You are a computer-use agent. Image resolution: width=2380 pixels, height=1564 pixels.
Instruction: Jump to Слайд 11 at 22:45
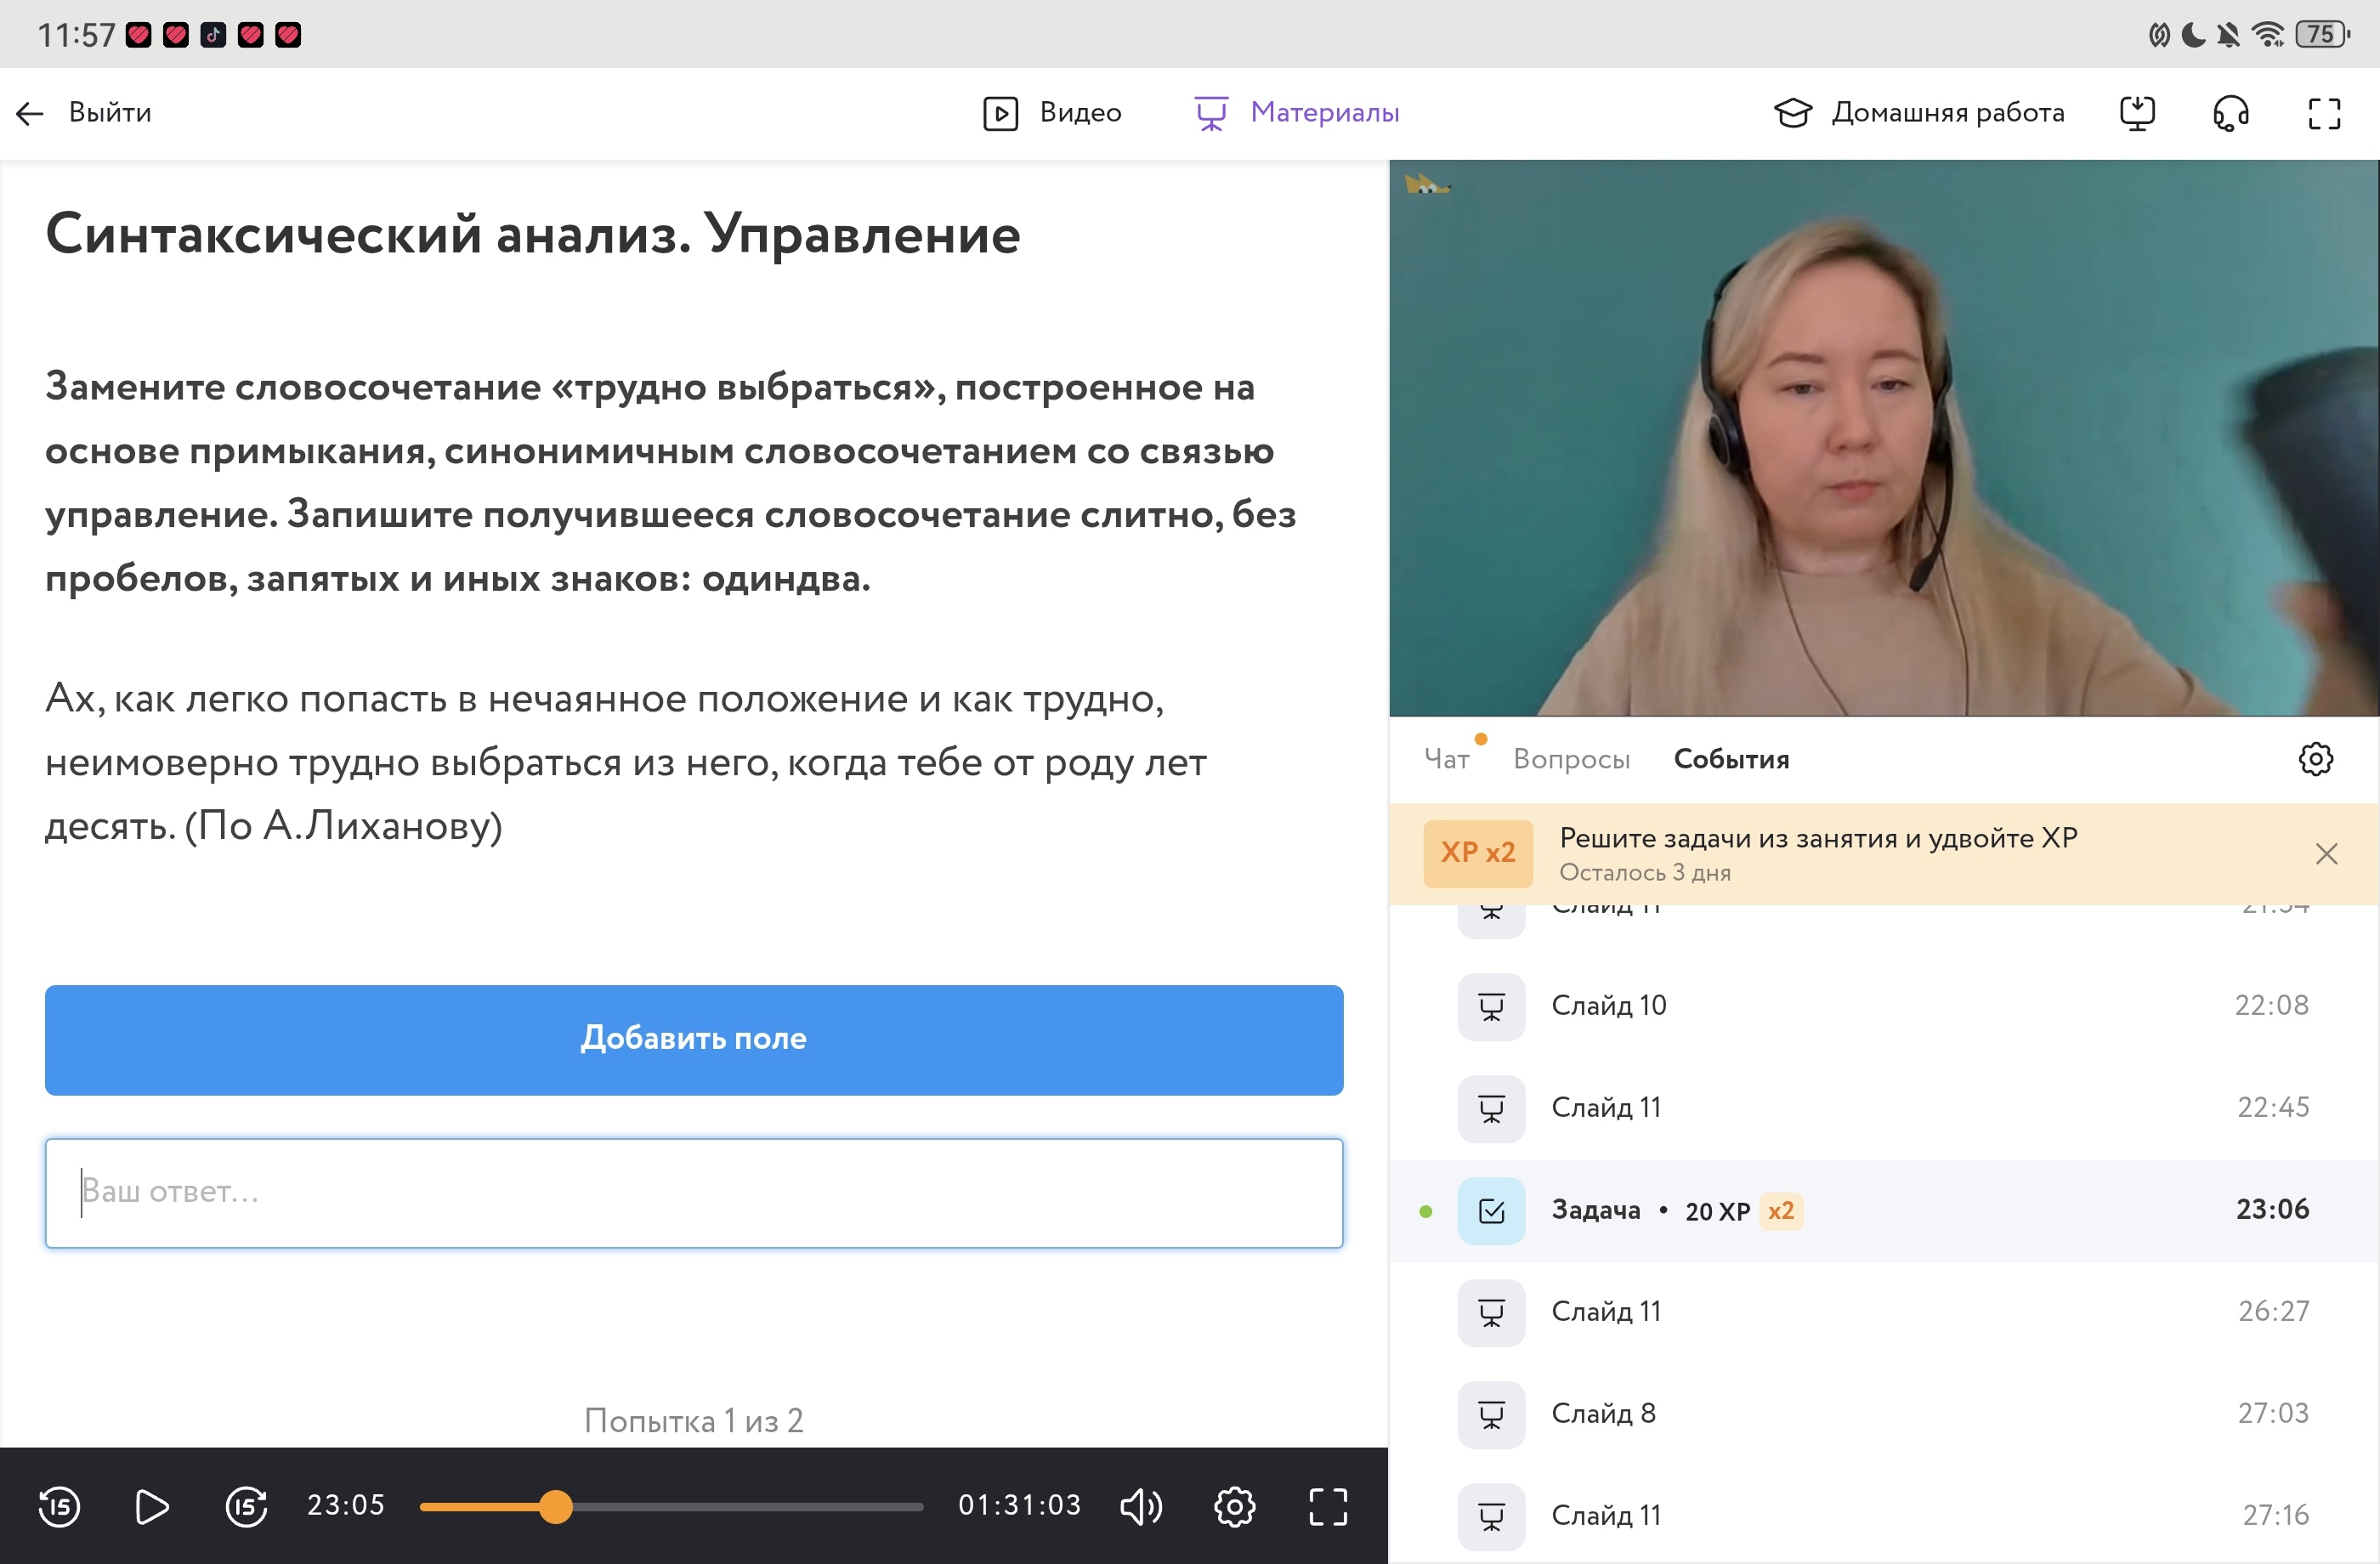[1883, 1108]
